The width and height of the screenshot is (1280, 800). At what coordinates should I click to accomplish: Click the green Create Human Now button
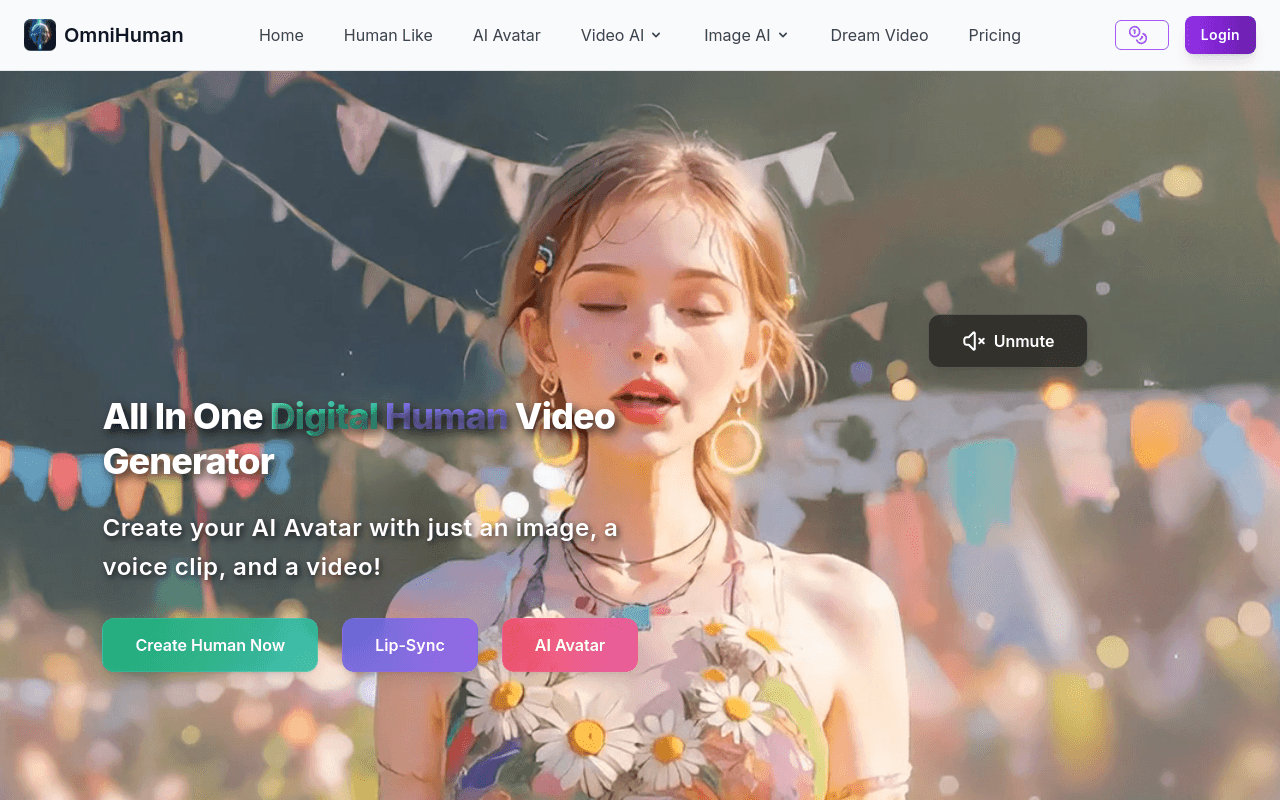[x=210, y=645]
